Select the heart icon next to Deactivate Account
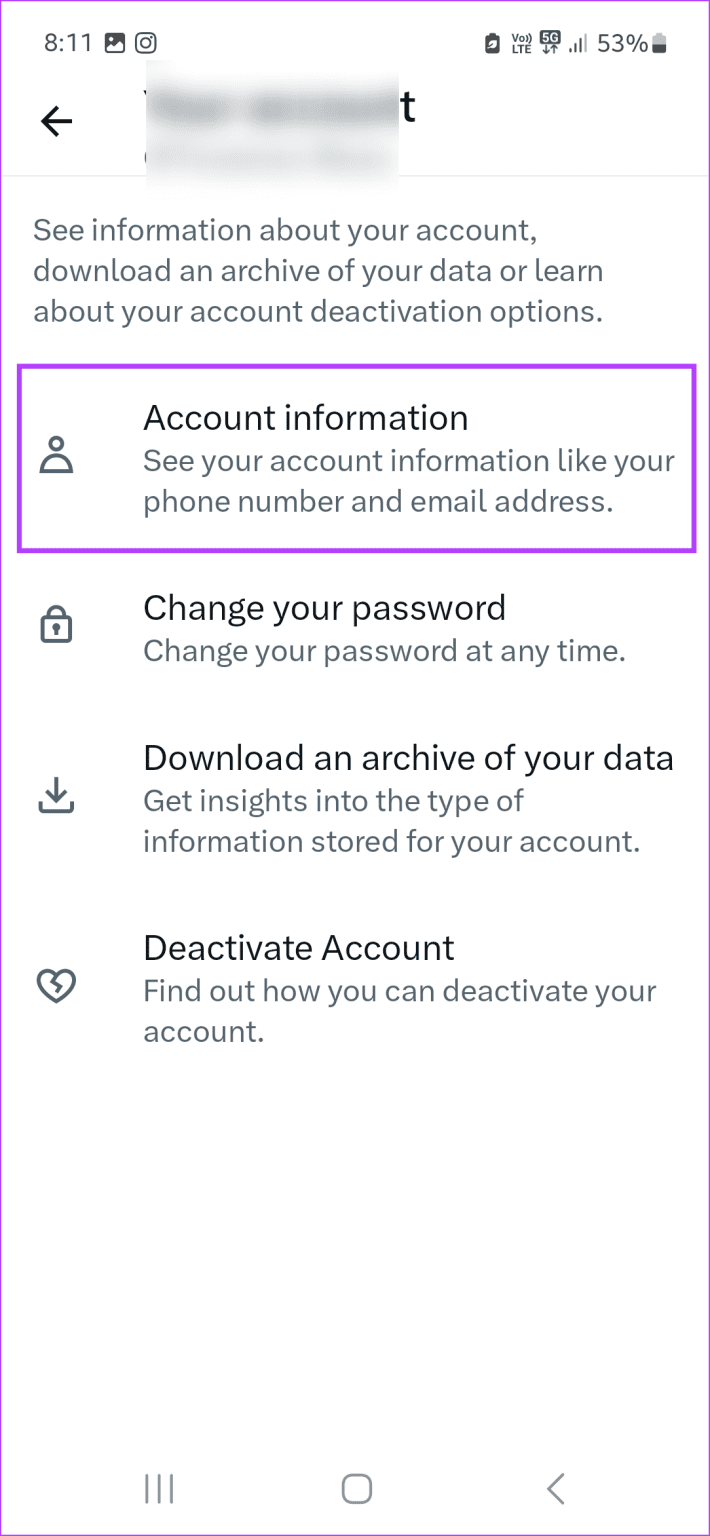Screen dimensions: 710x1536 coord(57,985)
